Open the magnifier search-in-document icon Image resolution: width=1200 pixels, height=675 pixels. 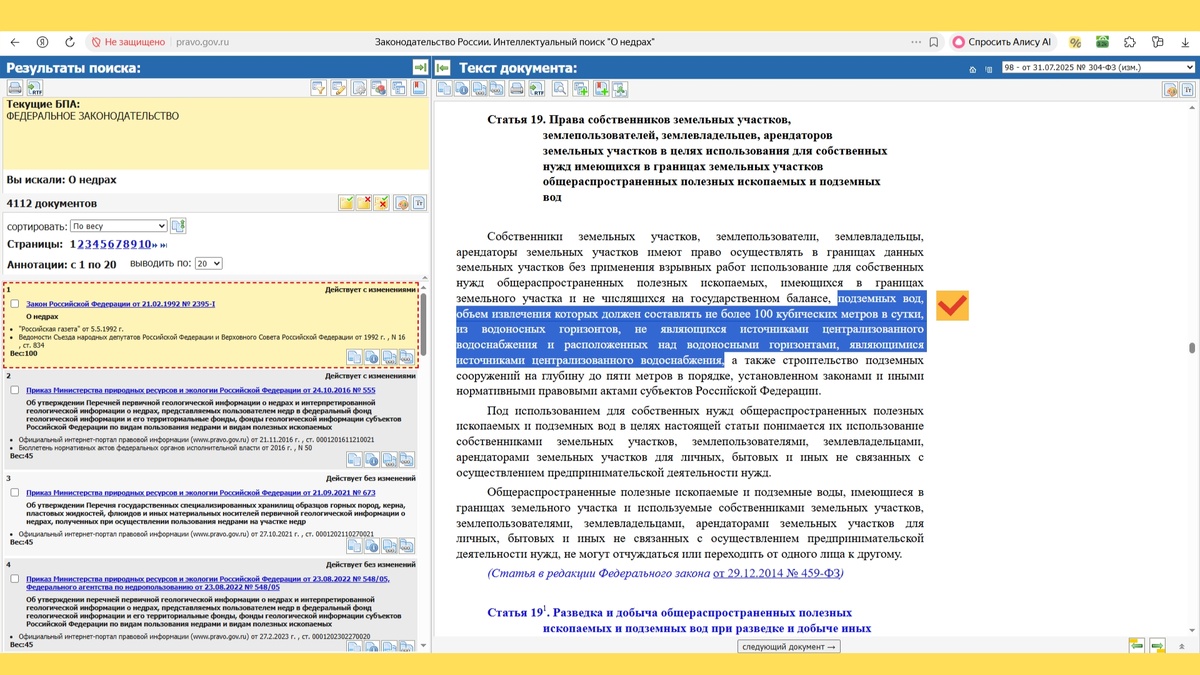pos(559,88)
